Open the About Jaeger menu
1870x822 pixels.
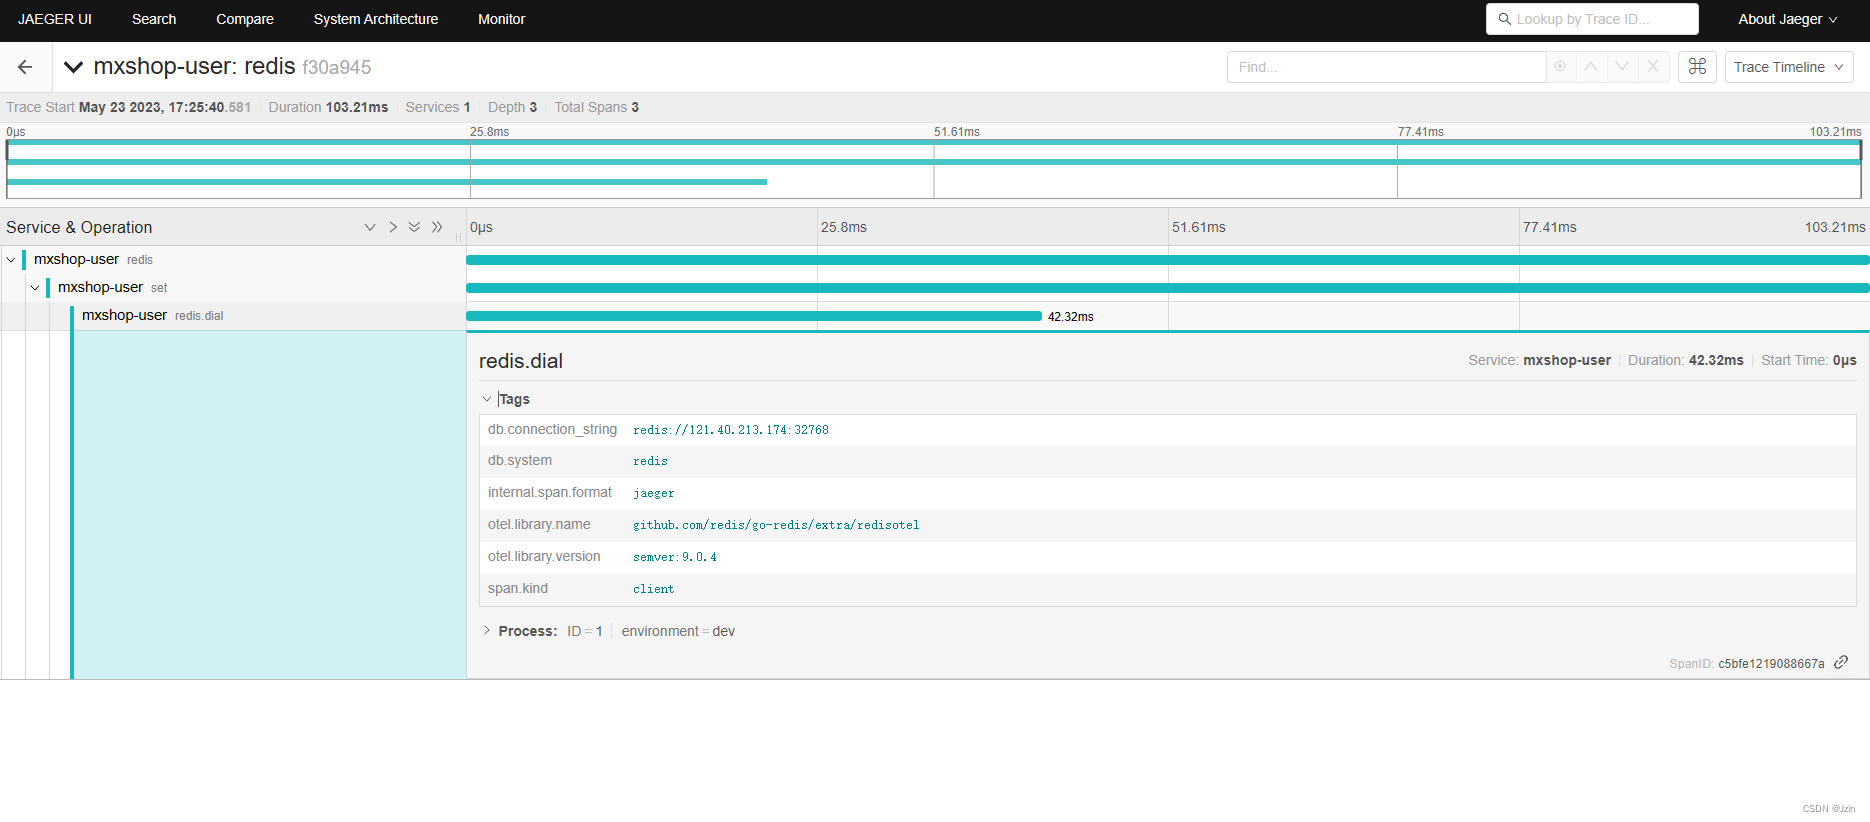1787,19
